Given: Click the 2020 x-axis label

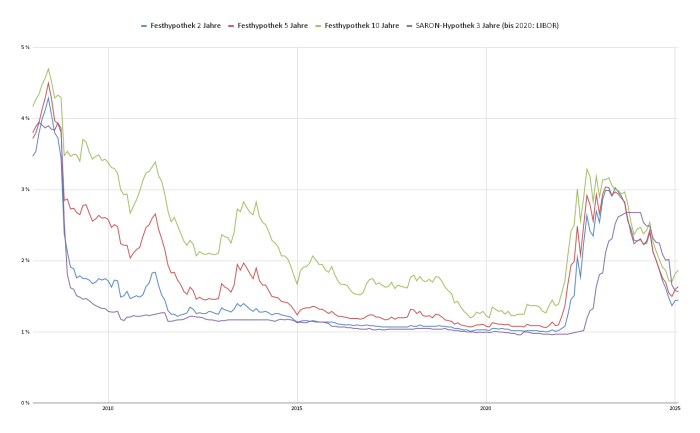Looking at the screenshot, I should [x=486, y=408].
